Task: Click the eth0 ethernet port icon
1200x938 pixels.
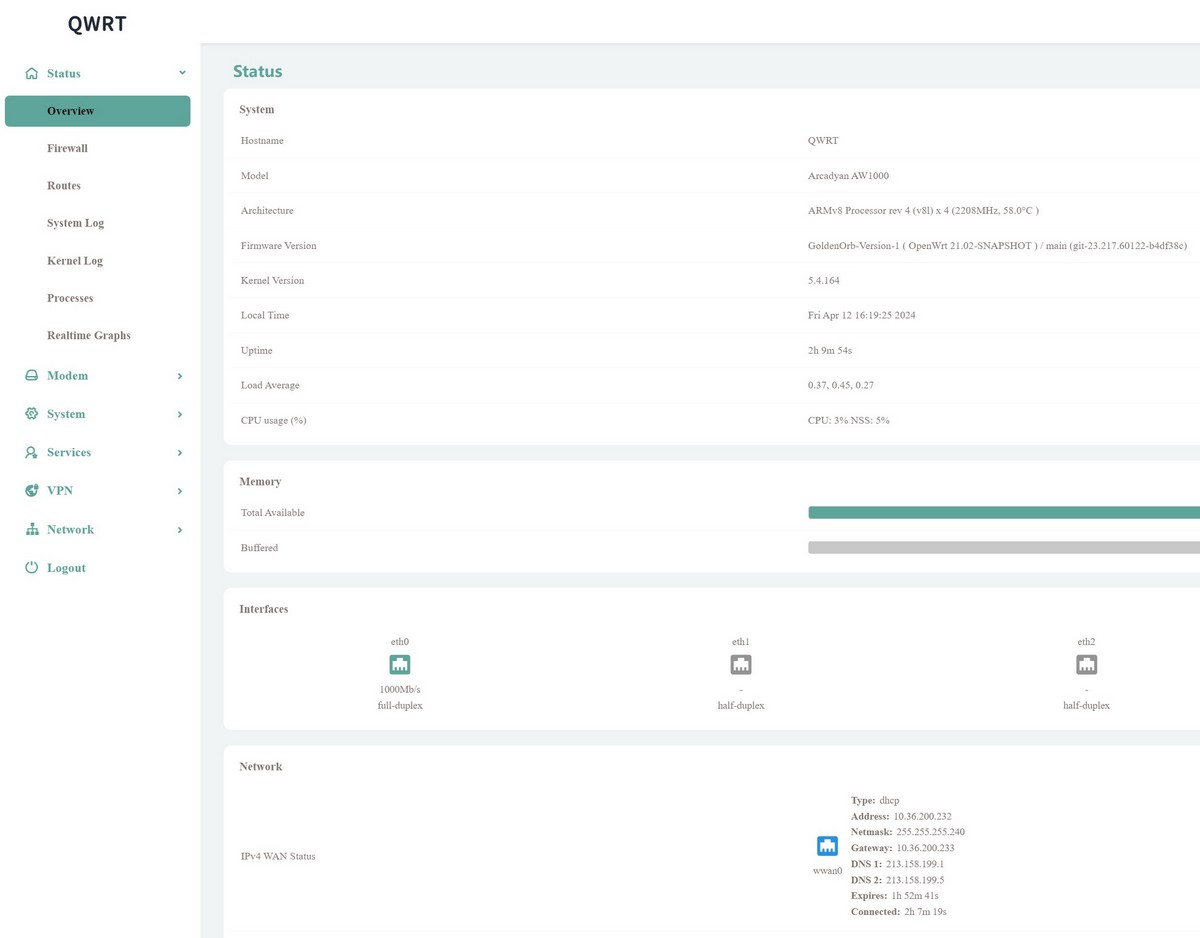Action: [399, 665]
